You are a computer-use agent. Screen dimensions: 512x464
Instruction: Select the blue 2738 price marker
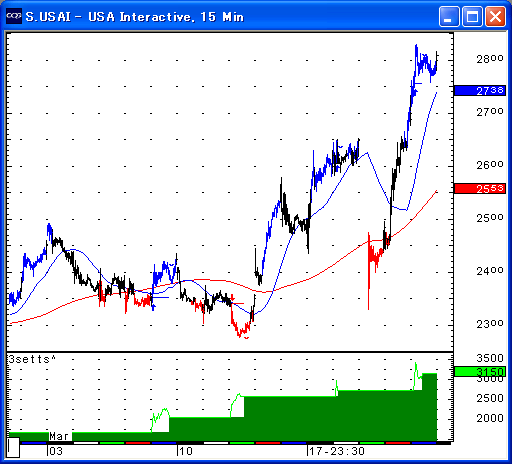click(480, 90)
